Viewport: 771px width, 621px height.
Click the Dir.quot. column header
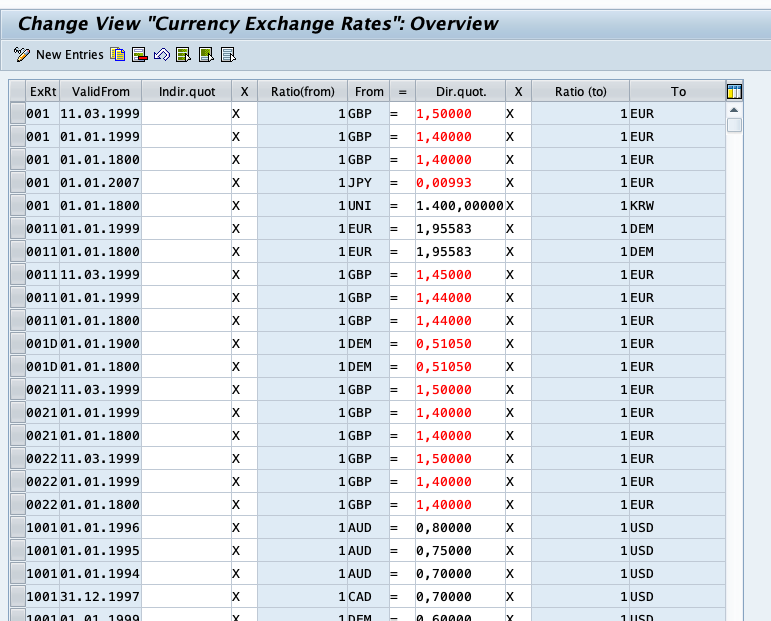[461, 91]
